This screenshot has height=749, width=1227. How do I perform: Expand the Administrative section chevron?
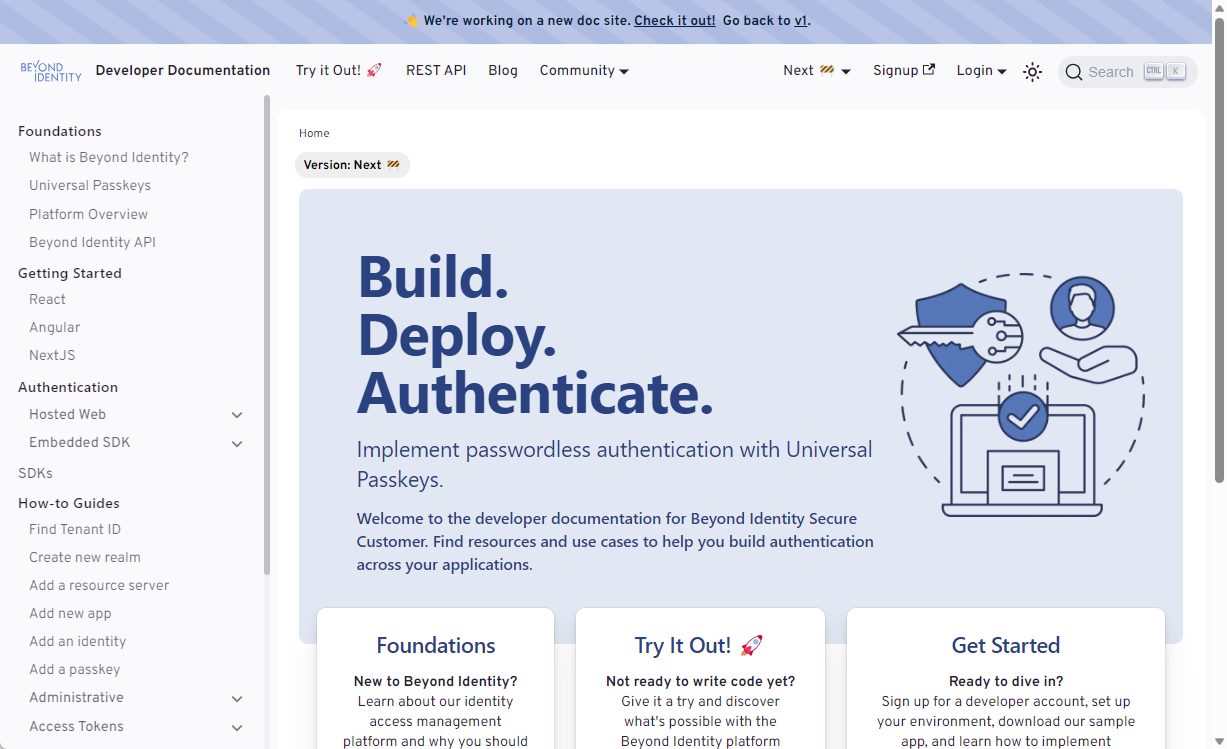[237, 699]
